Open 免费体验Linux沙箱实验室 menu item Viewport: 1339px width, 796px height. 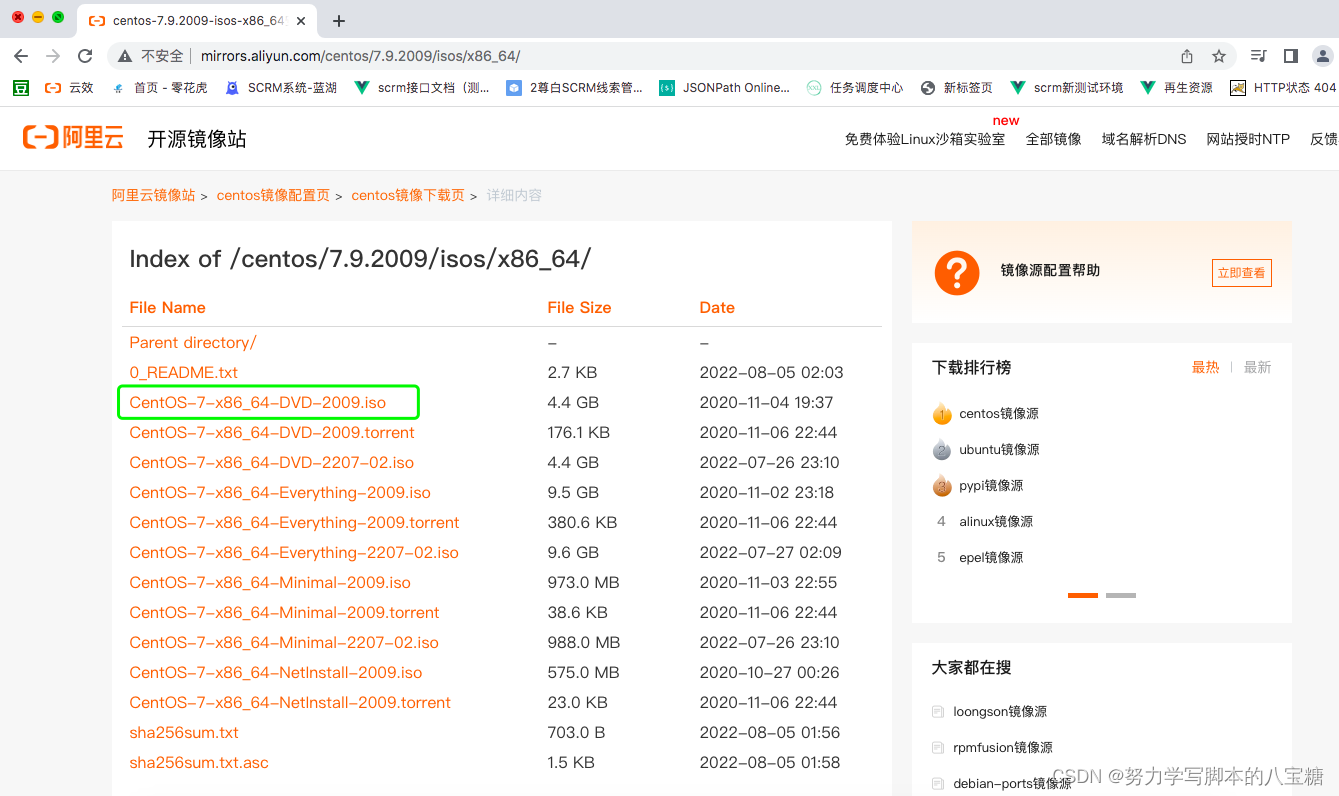coord(925,139)
